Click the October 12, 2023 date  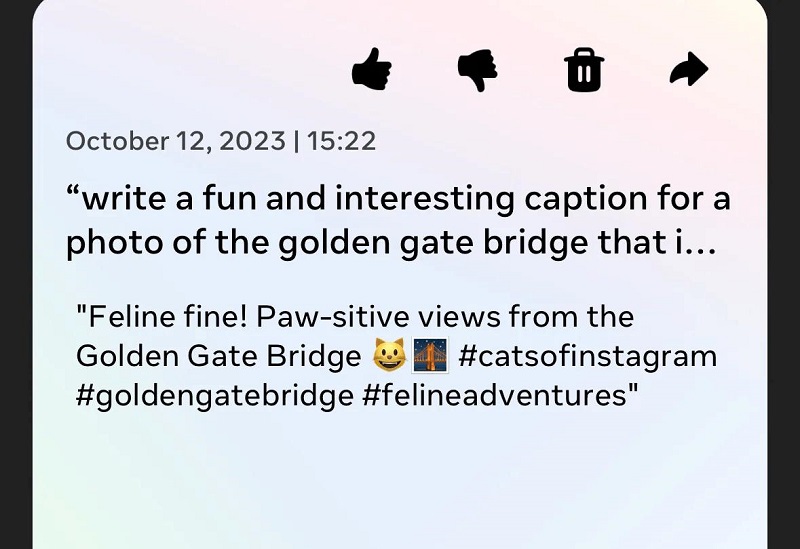[x=175, y=141]
